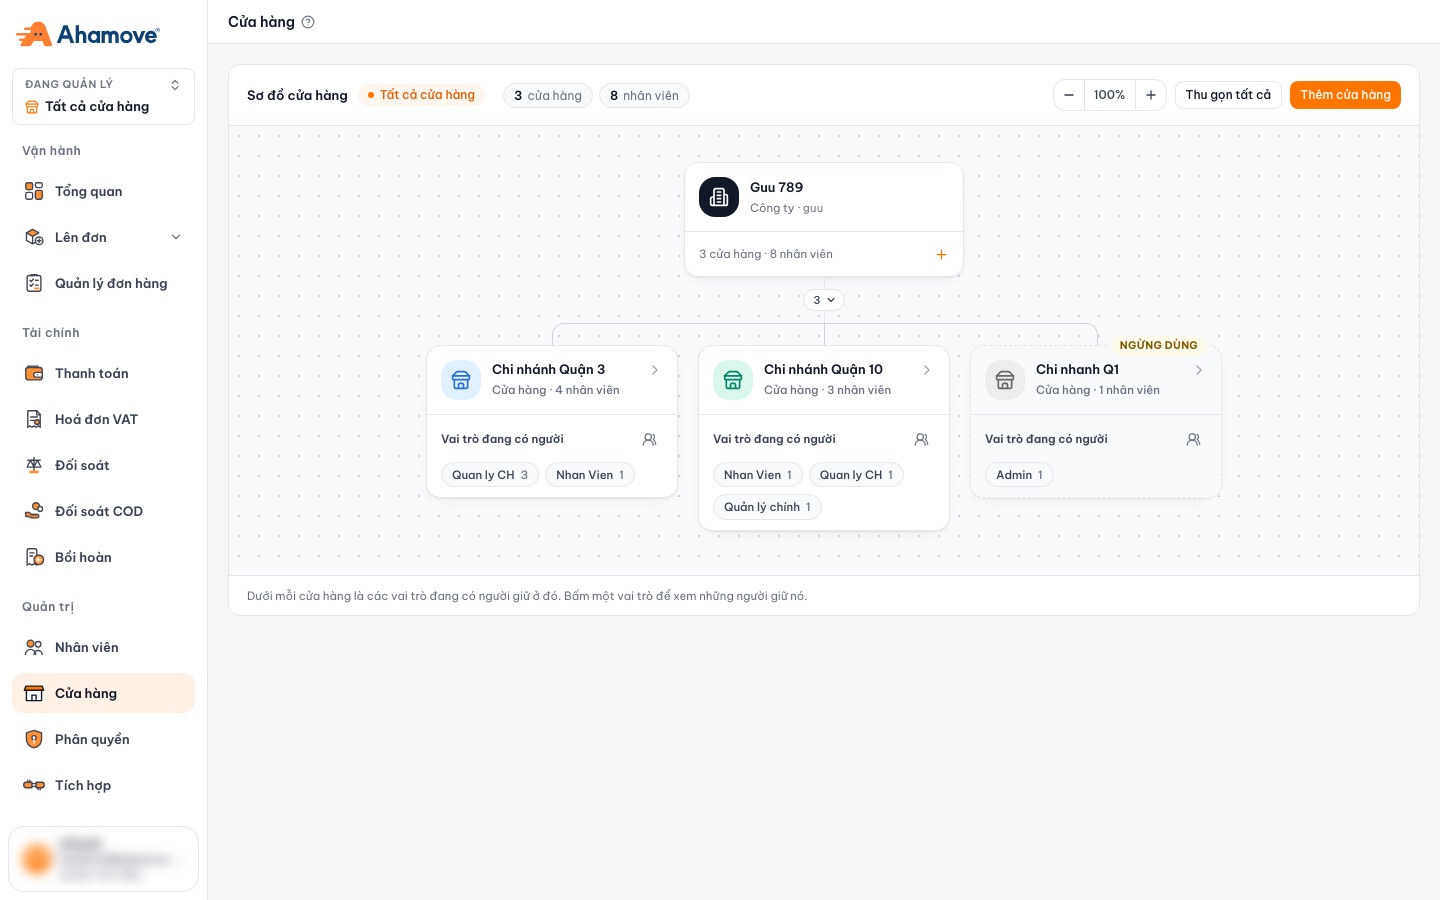Click Thu gọn tất cả button
Image resolution: width=1440 pixels, height=900 pixels.
1228,95
